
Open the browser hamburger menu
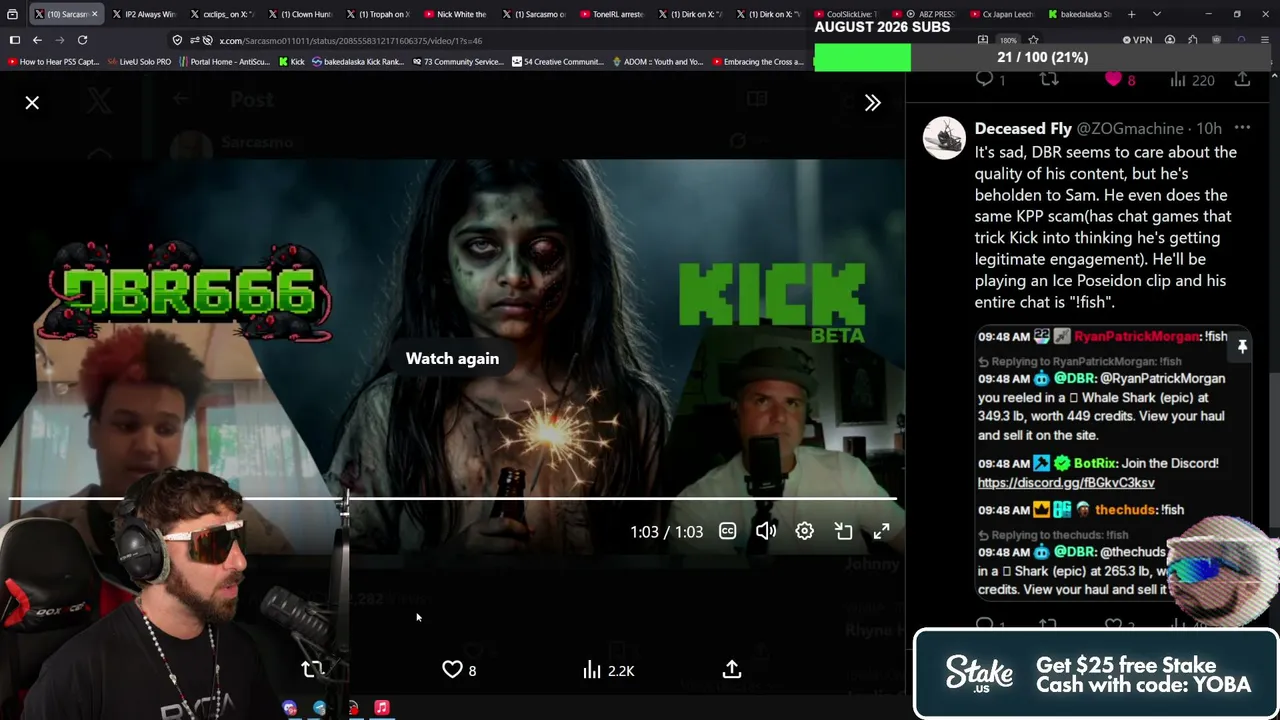tap(1265, 40)
